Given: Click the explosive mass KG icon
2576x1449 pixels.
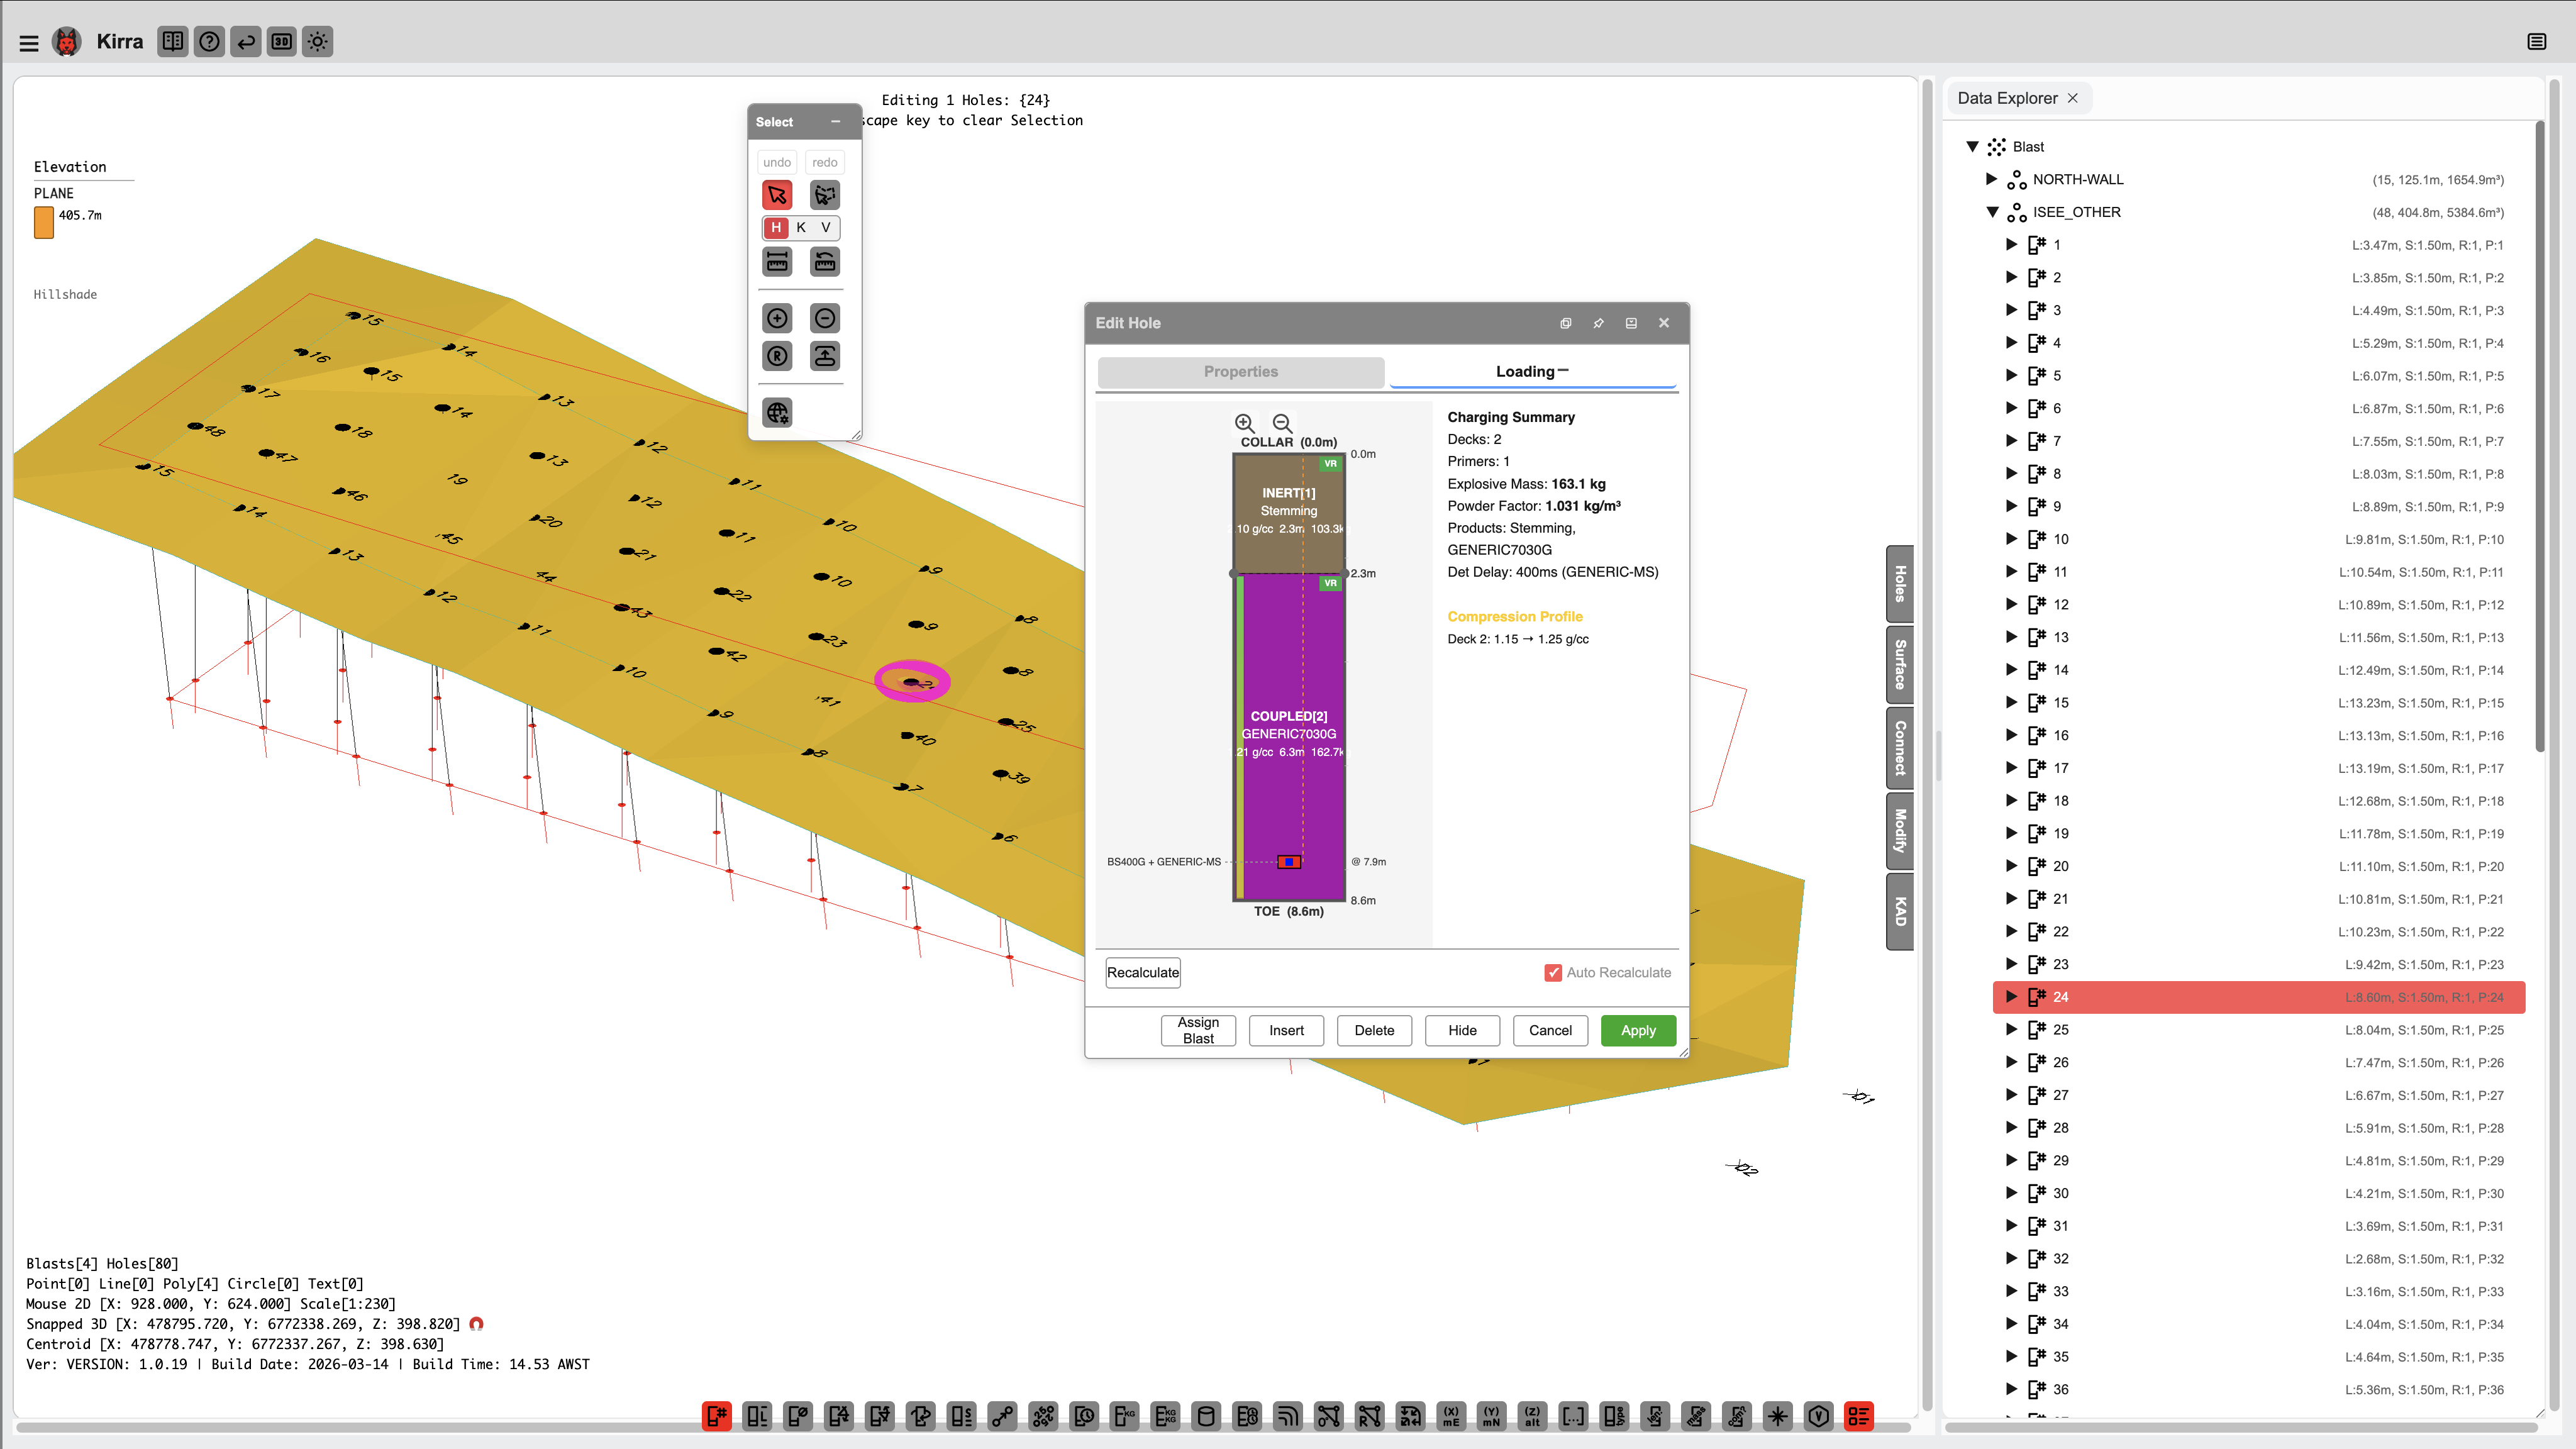Looking at the screenshot, I should point(1125,1416).
